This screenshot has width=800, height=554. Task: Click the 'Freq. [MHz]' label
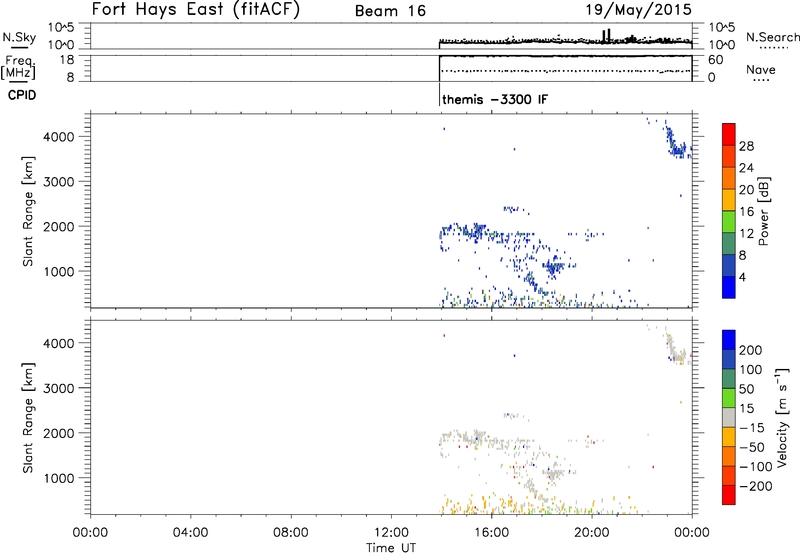pos(18,67)
